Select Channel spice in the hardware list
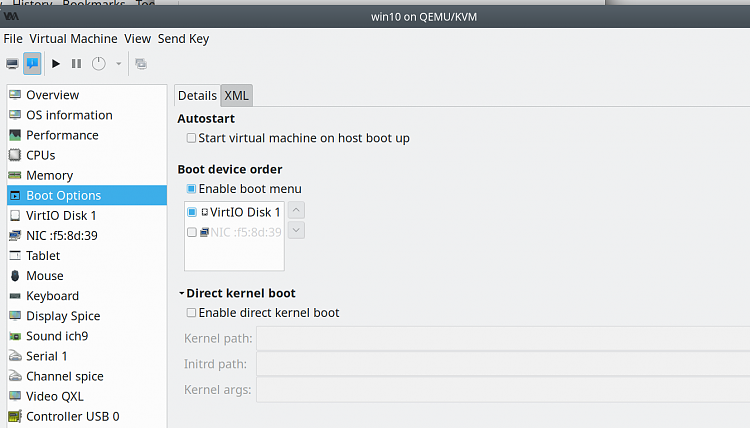 87,376
